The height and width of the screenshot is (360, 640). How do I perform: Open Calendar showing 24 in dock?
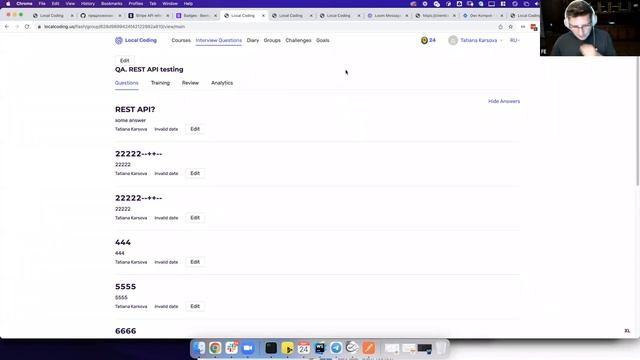pyautogui.click(x=304, y=348)
